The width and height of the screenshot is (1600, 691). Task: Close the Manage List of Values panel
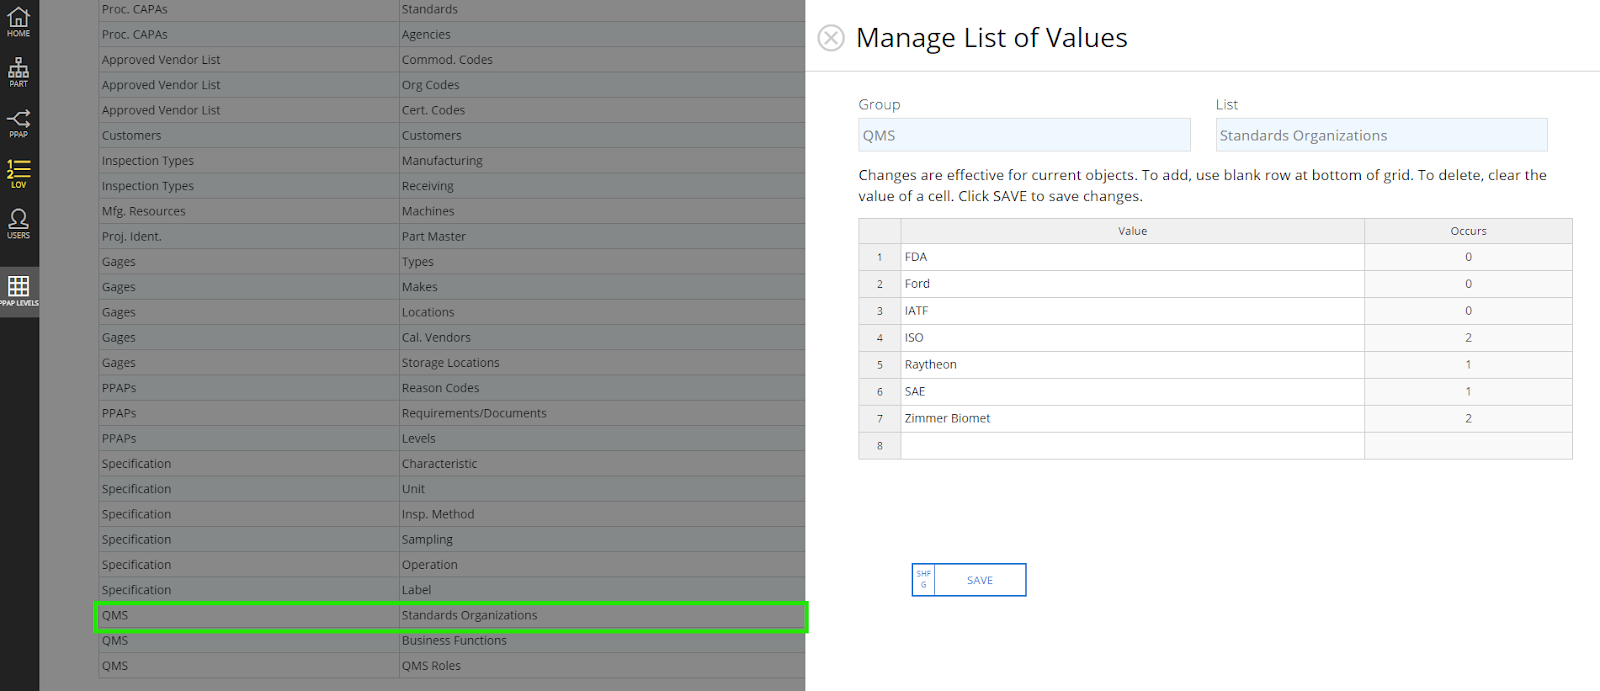coord(831,38)
